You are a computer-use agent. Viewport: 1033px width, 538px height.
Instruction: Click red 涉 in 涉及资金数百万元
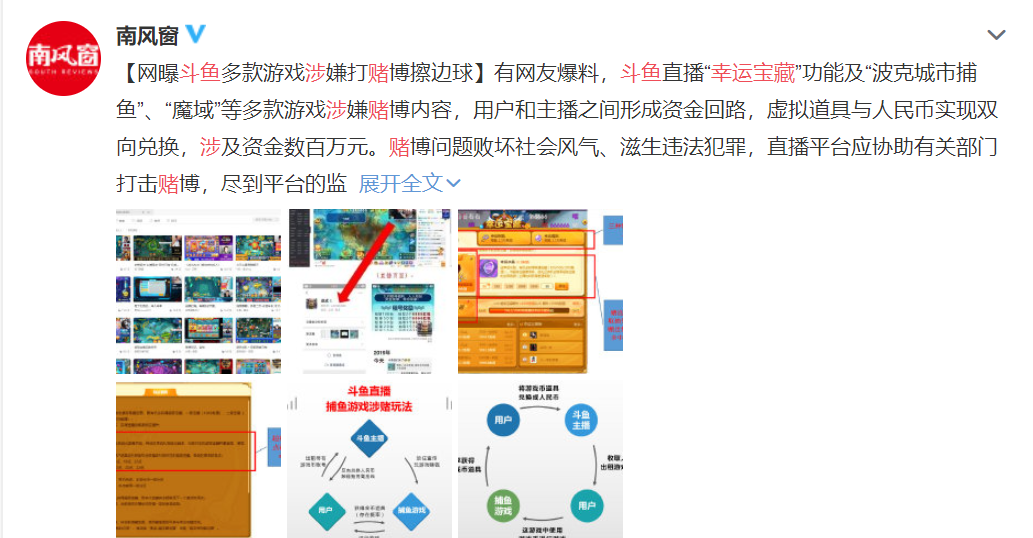pos(210,147)
